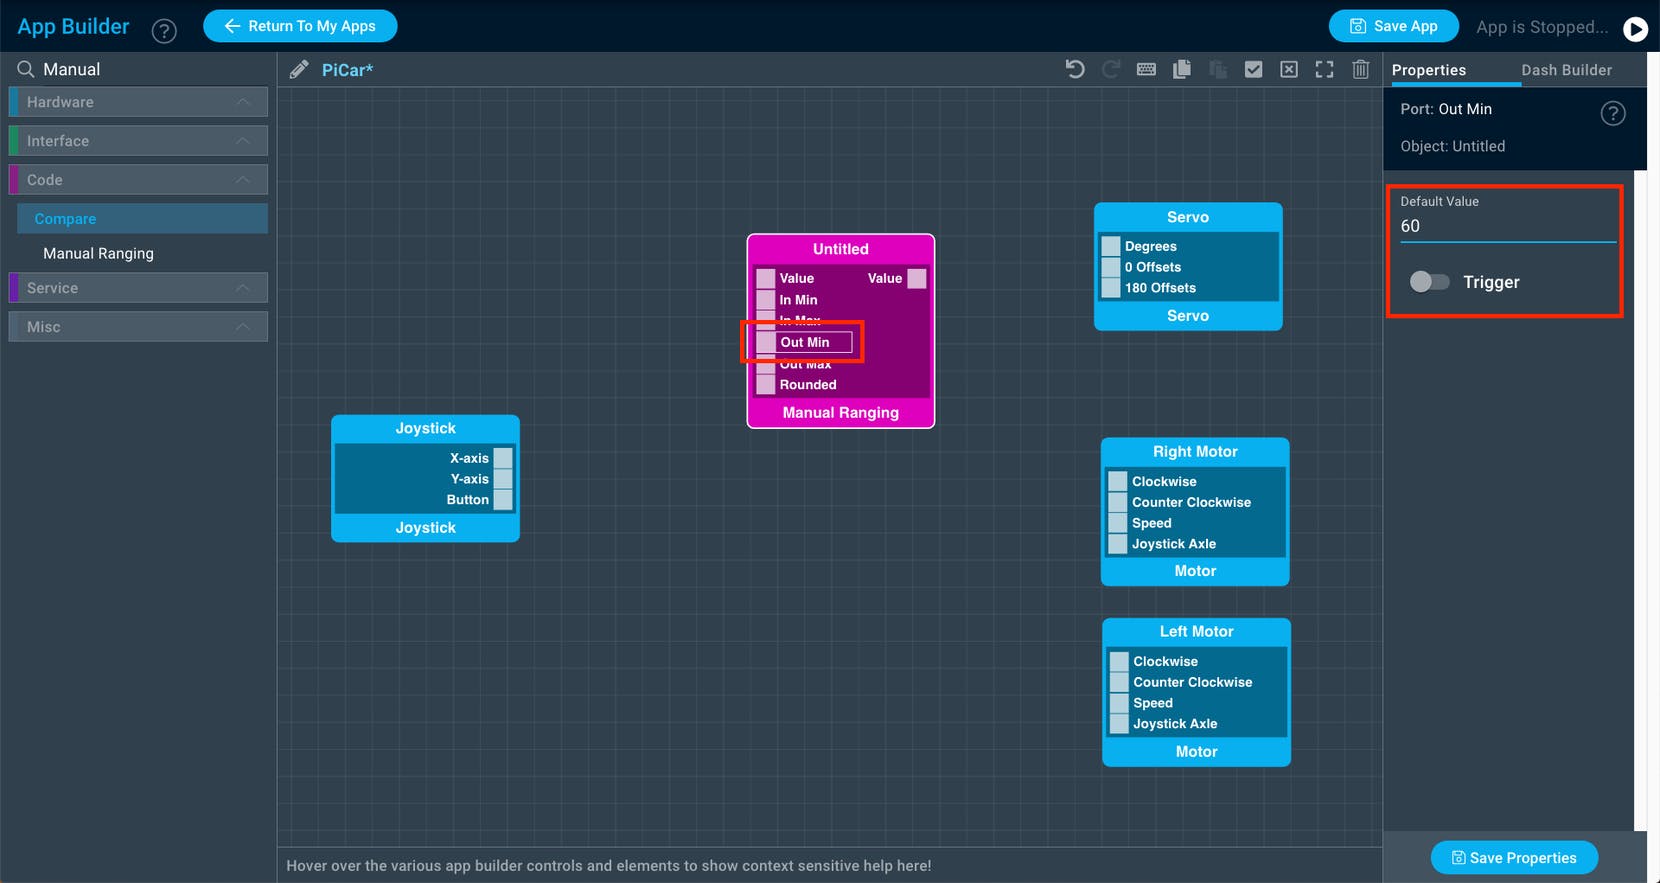The image size is (1660, 883).
Task: Click Right Motor Clockwise input port
Action: click(x=1118, y=481)
